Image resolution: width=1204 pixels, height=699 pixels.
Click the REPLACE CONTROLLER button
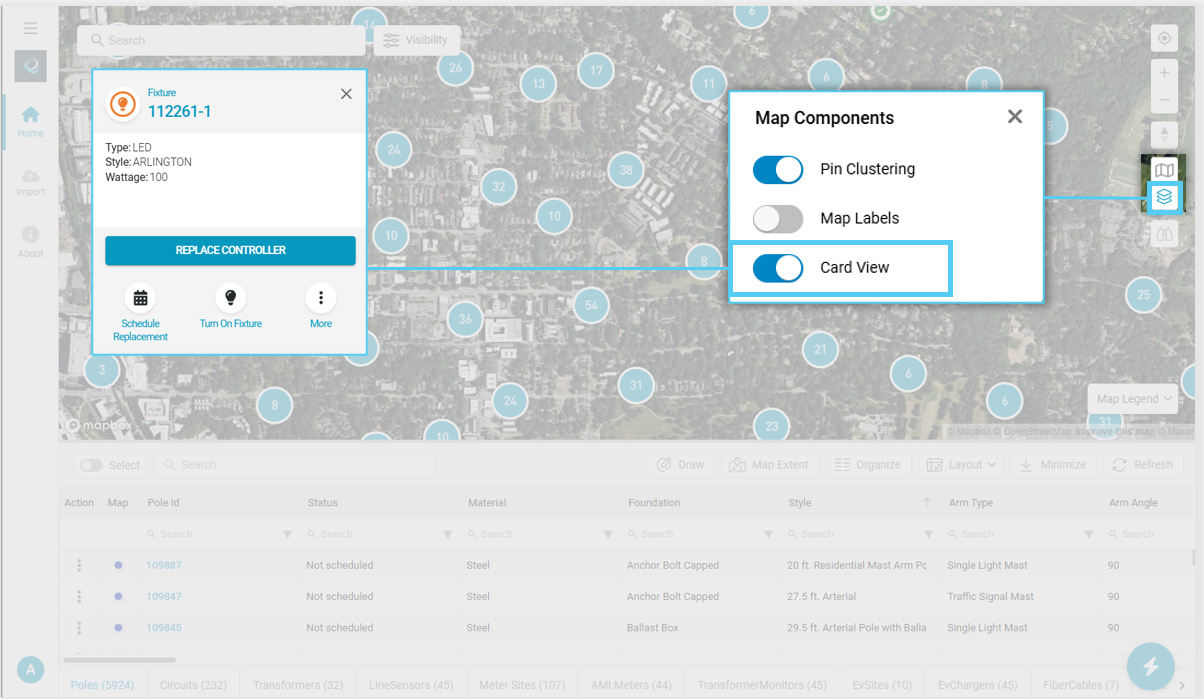[230, 250]
